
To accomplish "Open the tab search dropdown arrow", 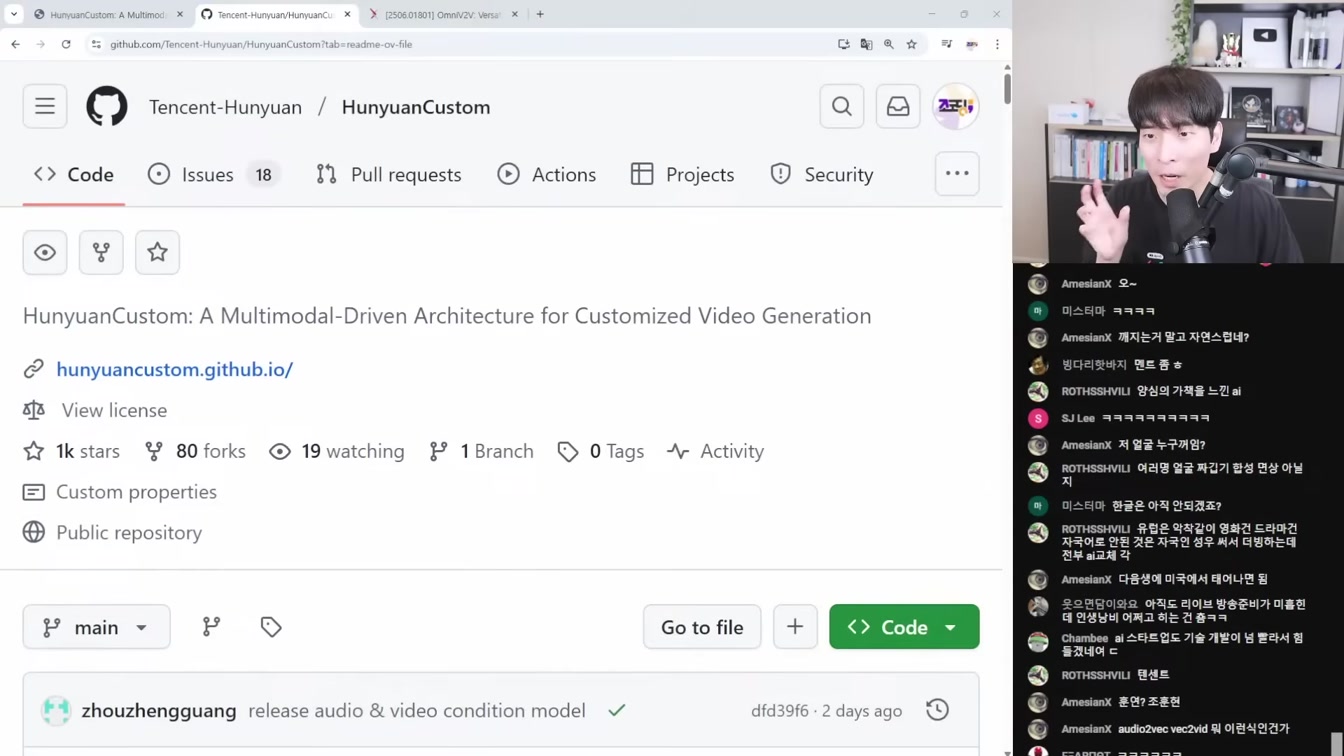I will pyautogui.click(x=14, y=15).
